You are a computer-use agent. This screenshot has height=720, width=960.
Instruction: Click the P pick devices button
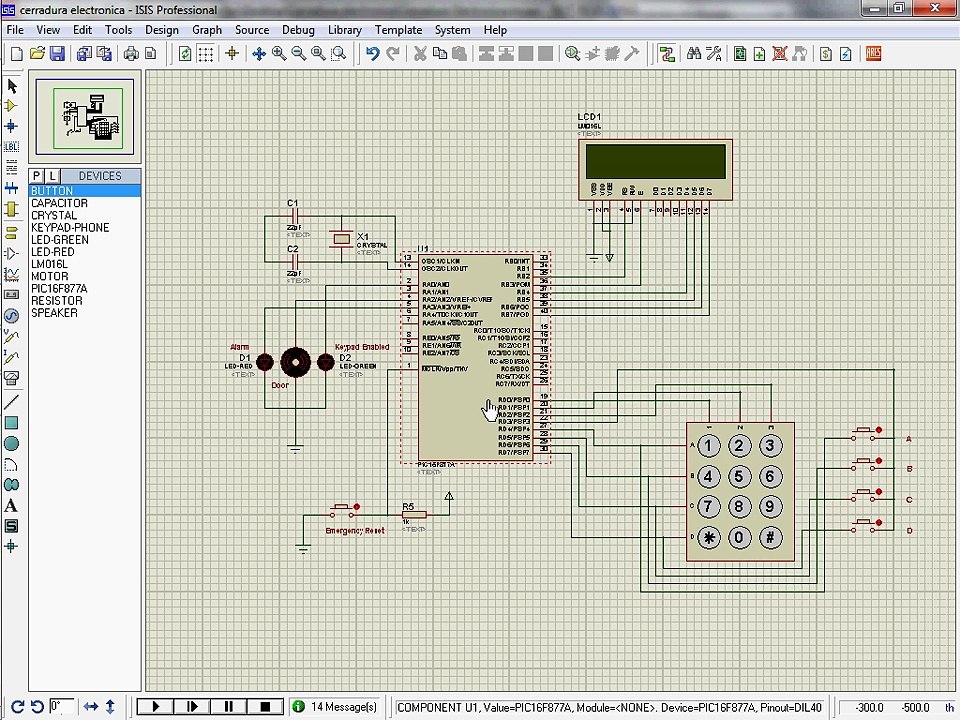coord(37,176)
